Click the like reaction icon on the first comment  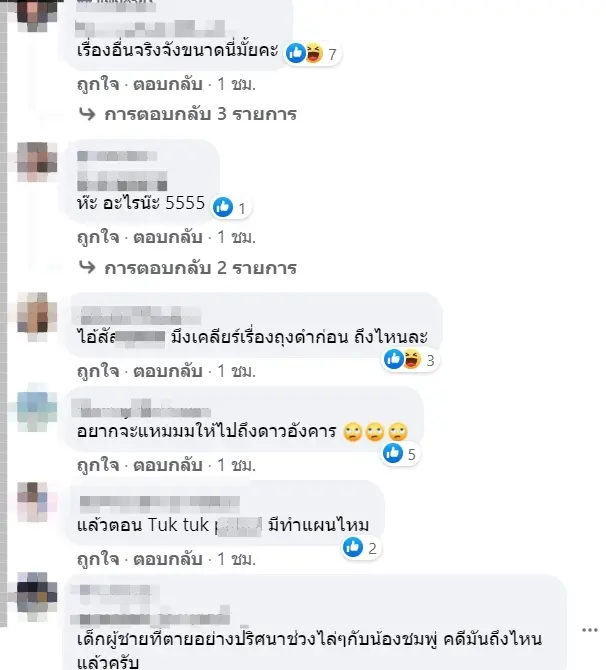click(x=295, y=53)
